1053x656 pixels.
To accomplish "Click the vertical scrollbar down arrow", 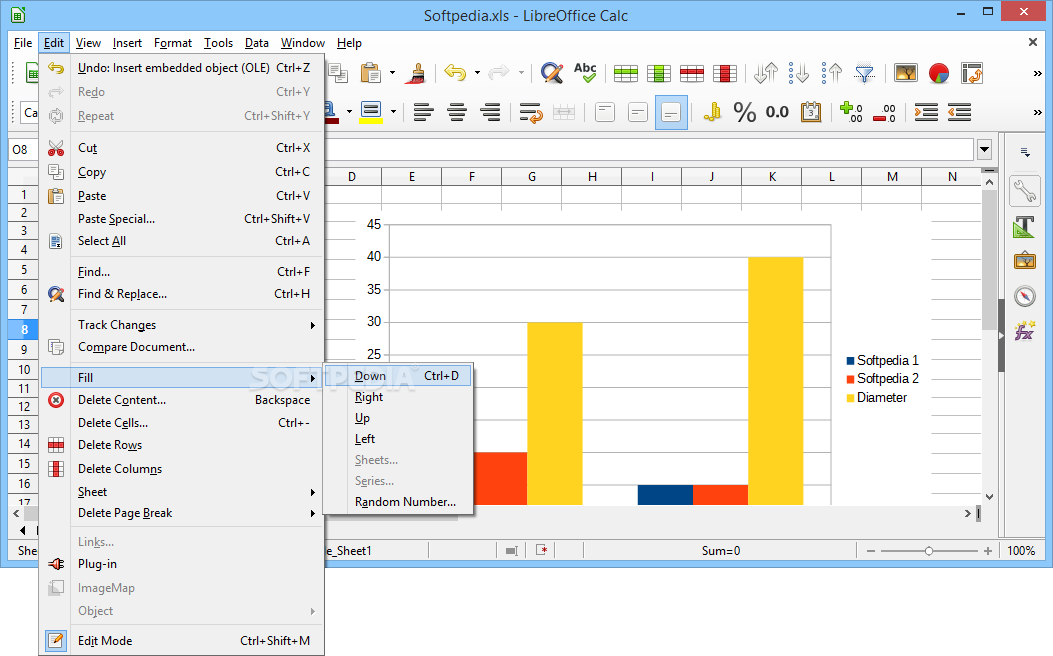I will pyautogui.click(x=989, y=497).
